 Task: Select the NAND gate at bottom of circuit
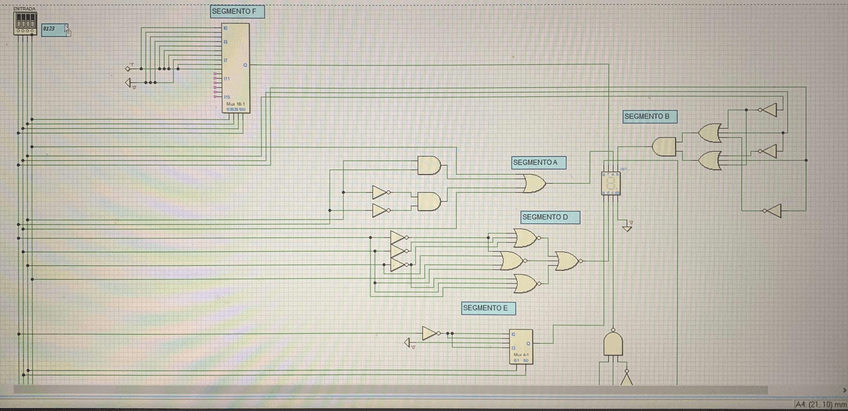coord(613,345)
